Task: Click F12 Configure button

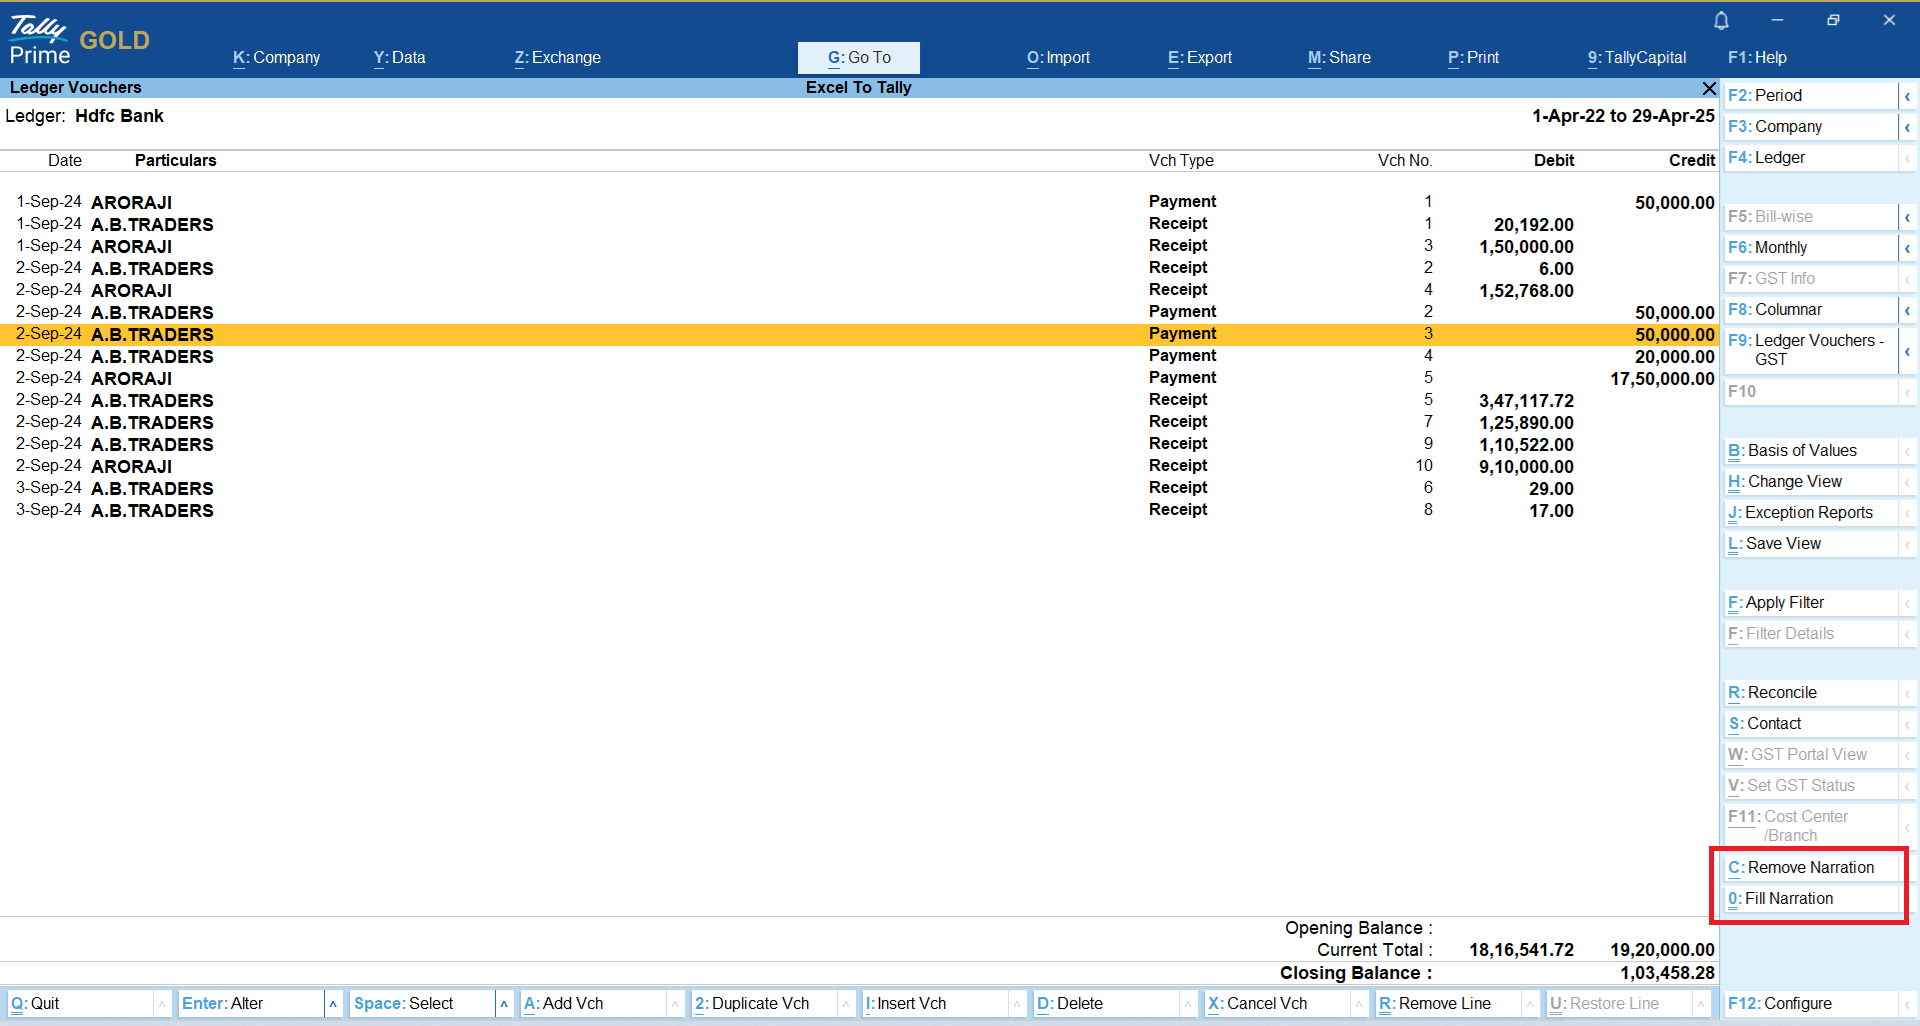Action: (x=1810, y=1004)
